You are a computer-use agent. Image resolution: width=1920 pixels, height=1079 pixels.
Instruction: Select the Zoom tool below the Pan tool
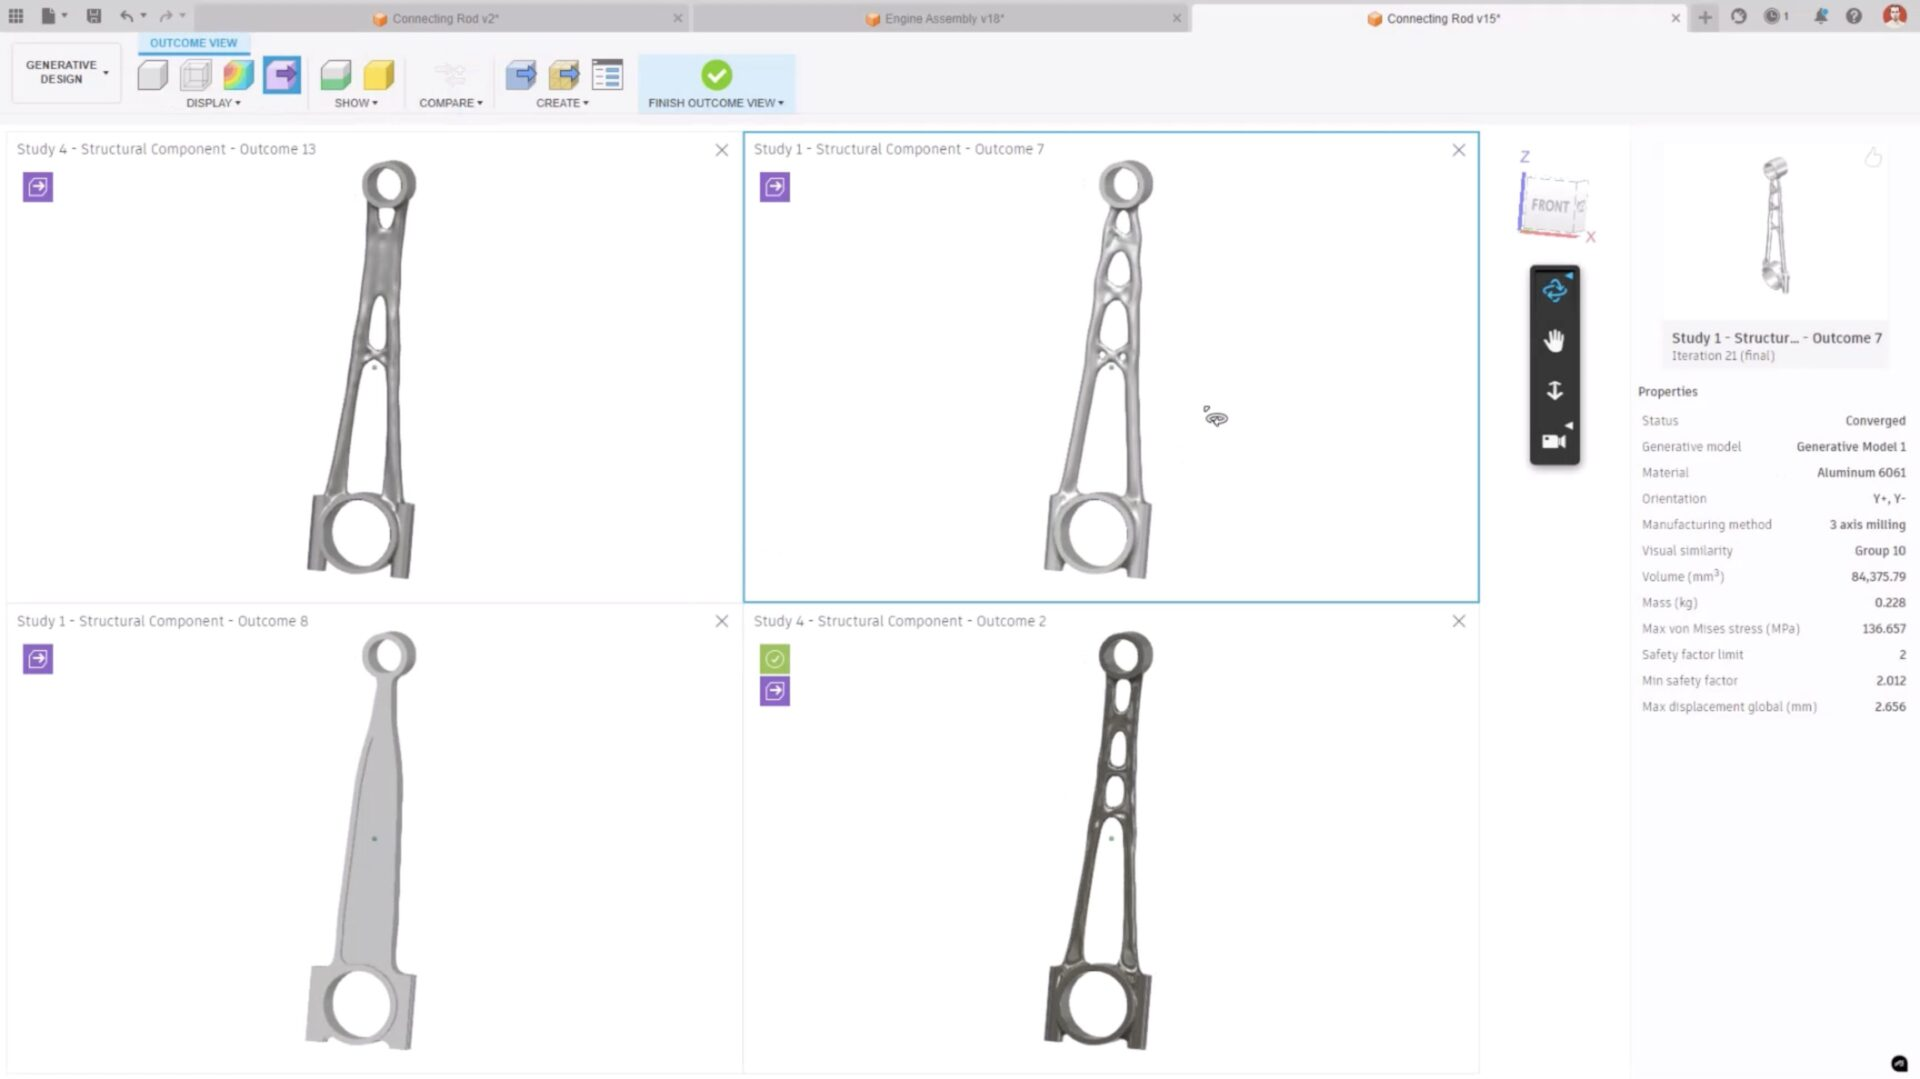[1554, 390]
